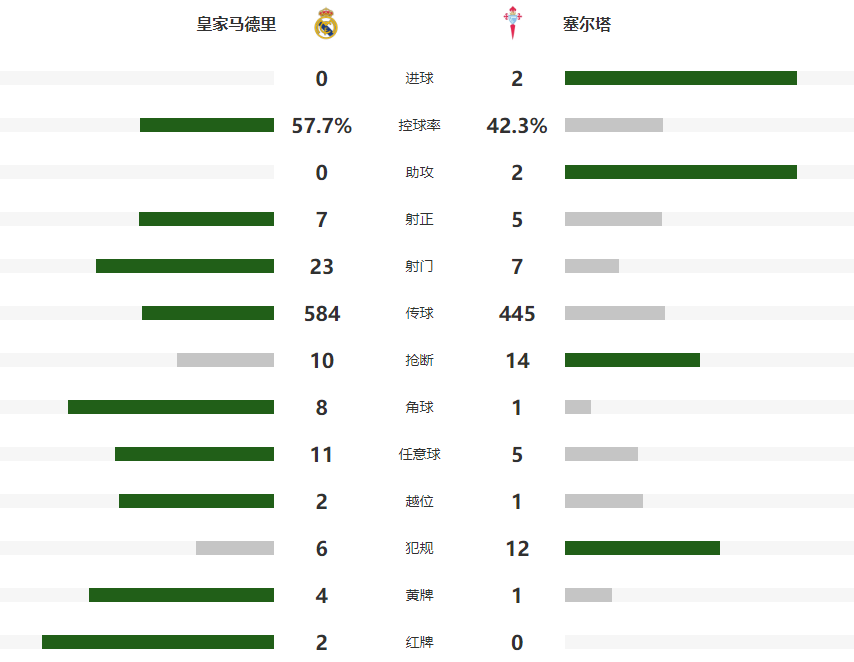Click Celta's green 犯规 fouls bar

tap(642, 548)
